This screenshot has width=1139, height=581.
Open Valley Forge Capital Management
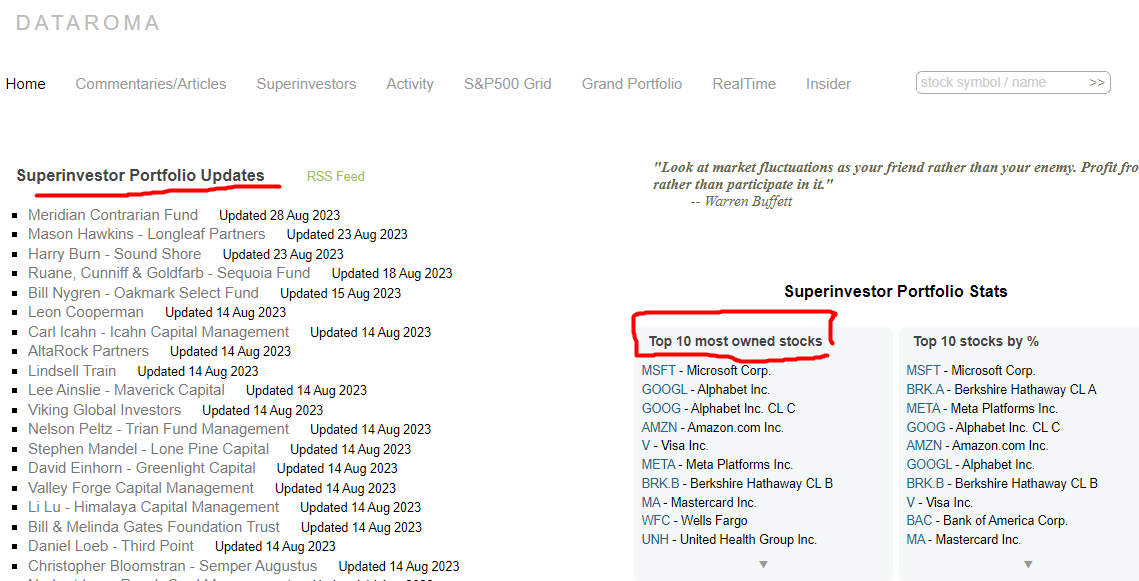(x=141, y=488)
